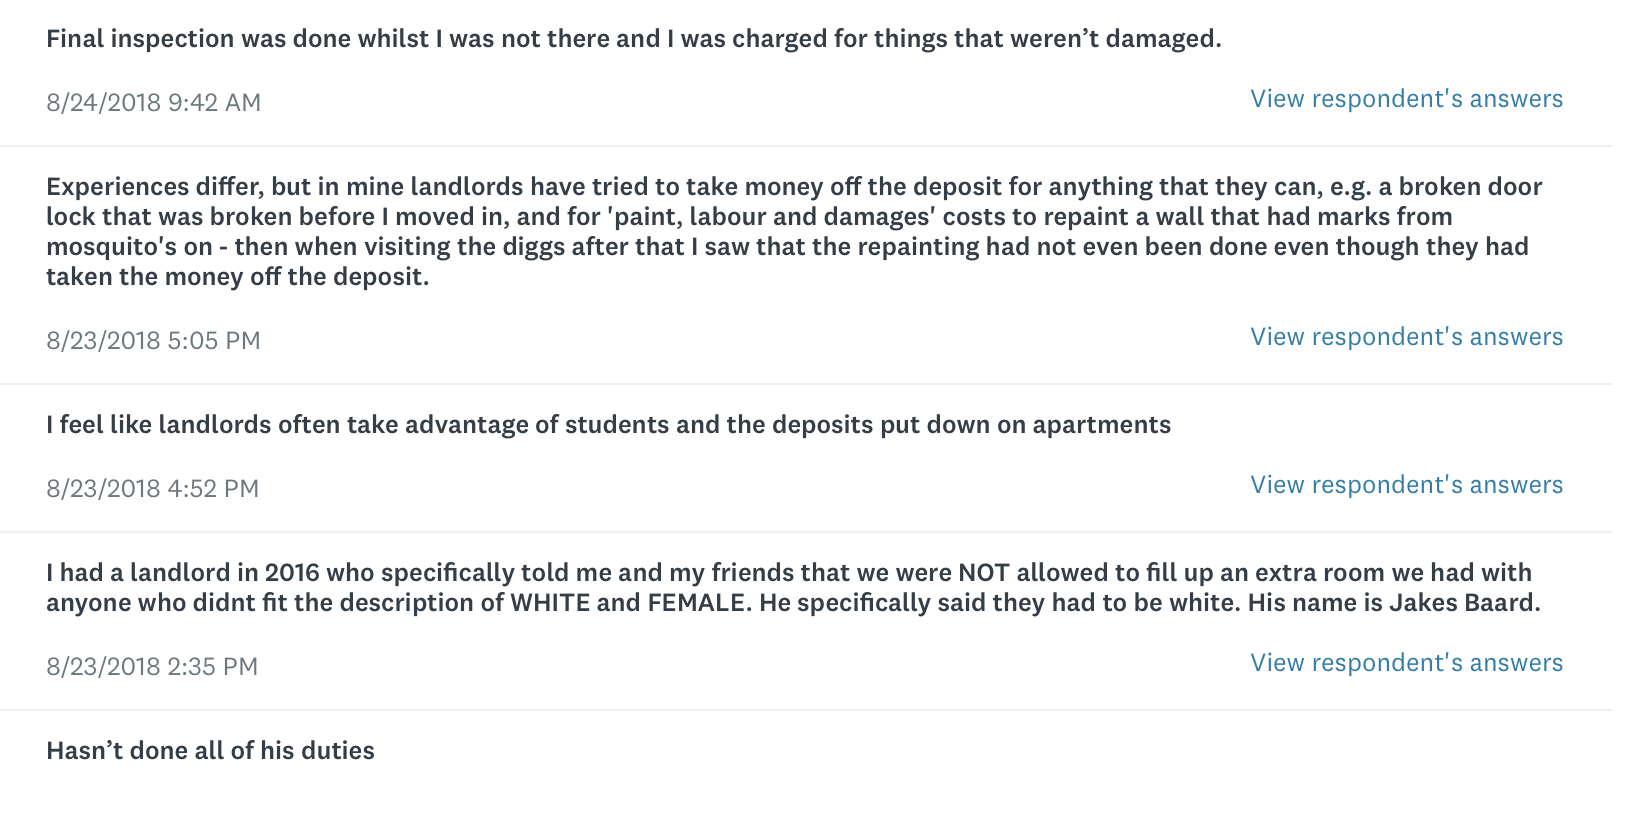Select the 'Hasn't done all of his duties' comment
Screen dimensions: 1630x814
point(210,751)
